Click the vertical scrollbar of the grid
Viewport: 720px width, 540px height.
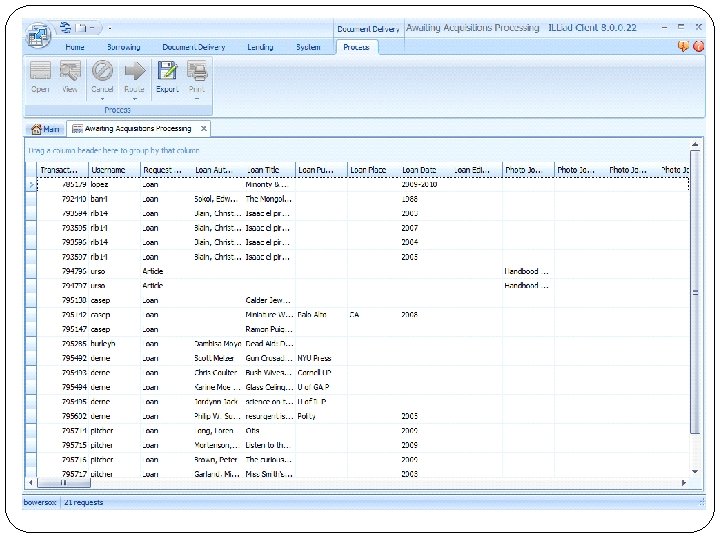point(696,290)
